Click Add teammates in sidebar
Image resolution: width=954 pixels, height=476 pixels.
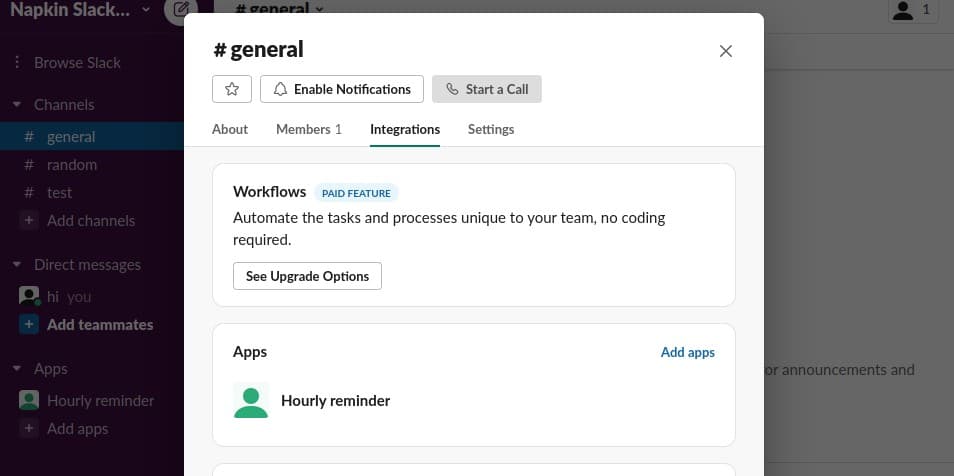pyautogui.click(x=100, y=324)
